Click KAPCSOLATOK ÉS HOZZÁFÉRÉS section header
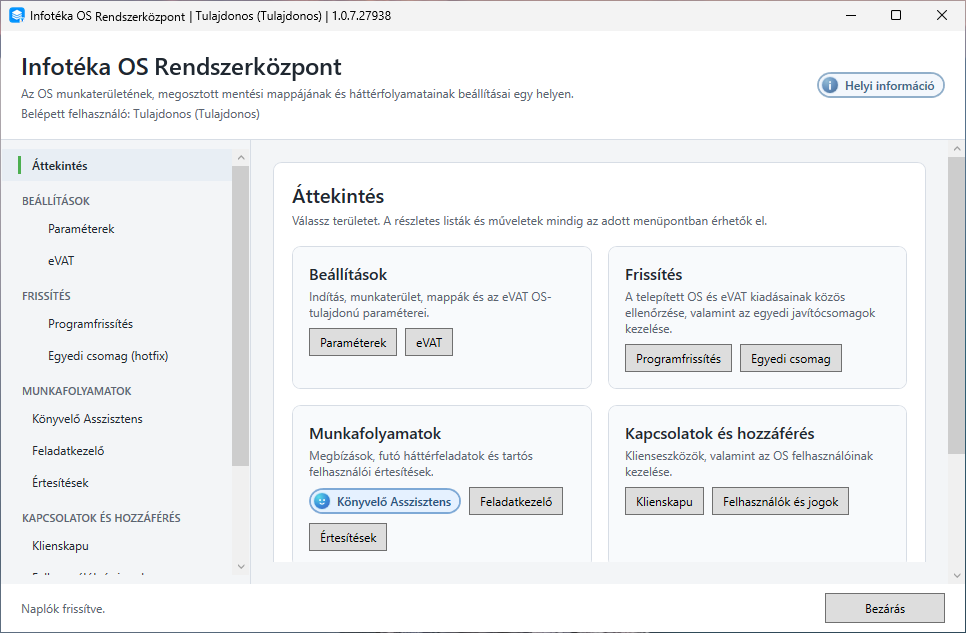The height and width of the screenshot is (633, 966). point(102,518)
